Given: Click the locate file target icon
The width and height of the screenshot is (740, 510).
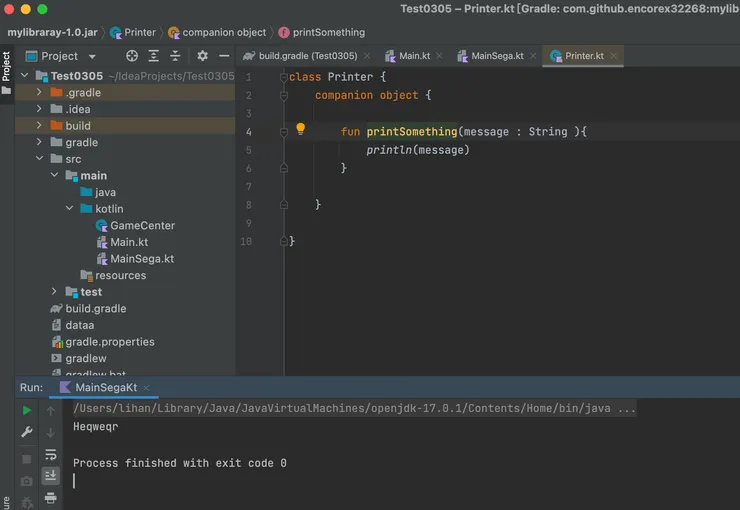Looking at the screenshot, I should pos(132,56).
